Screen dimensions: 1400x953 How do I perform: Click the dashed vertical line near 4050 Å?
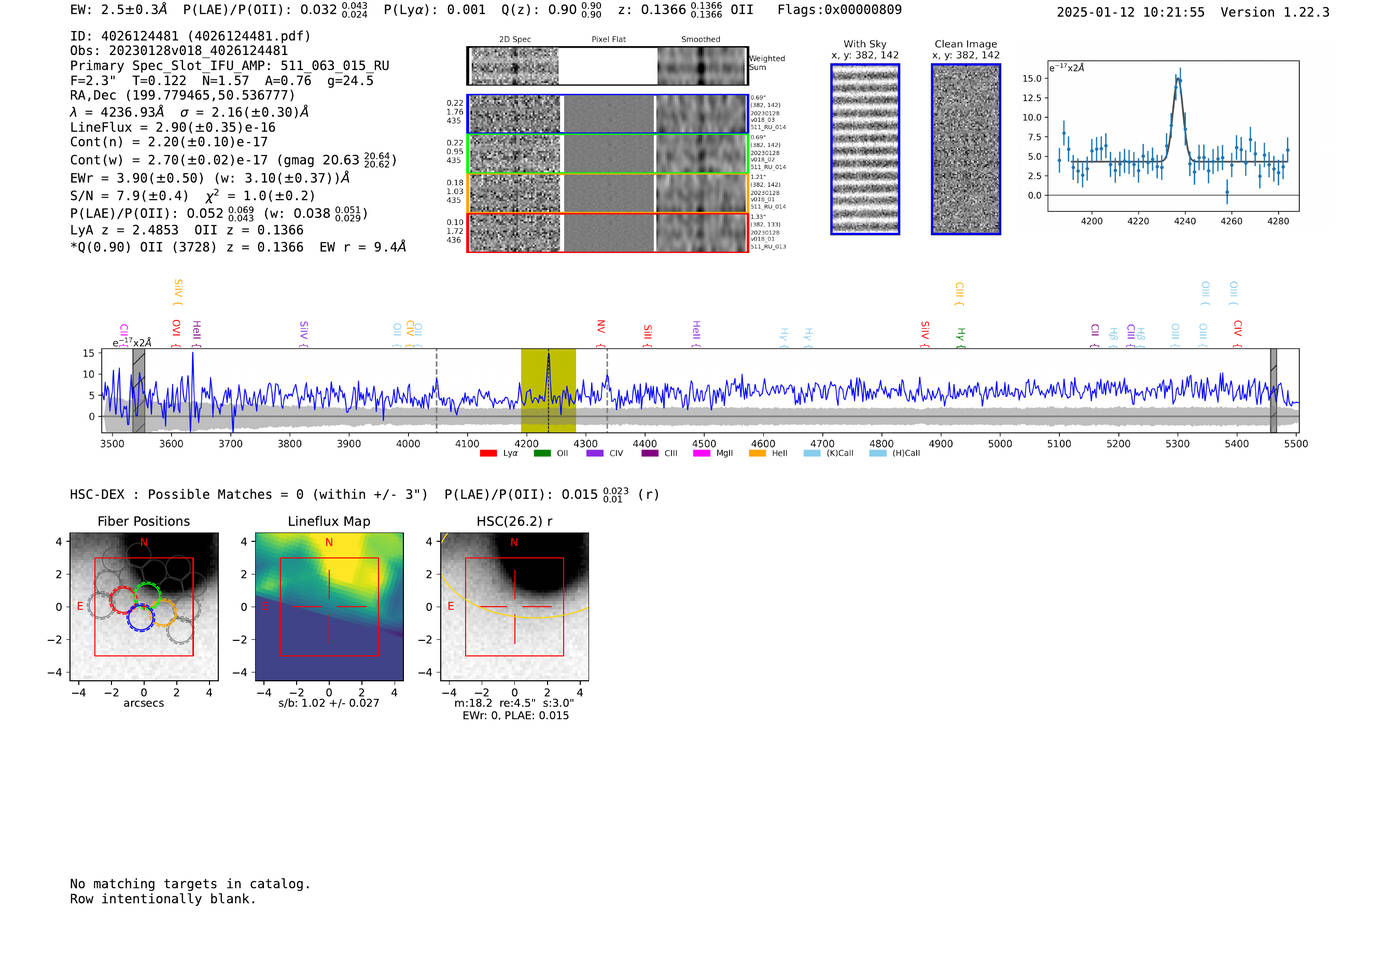pos(437,391)
